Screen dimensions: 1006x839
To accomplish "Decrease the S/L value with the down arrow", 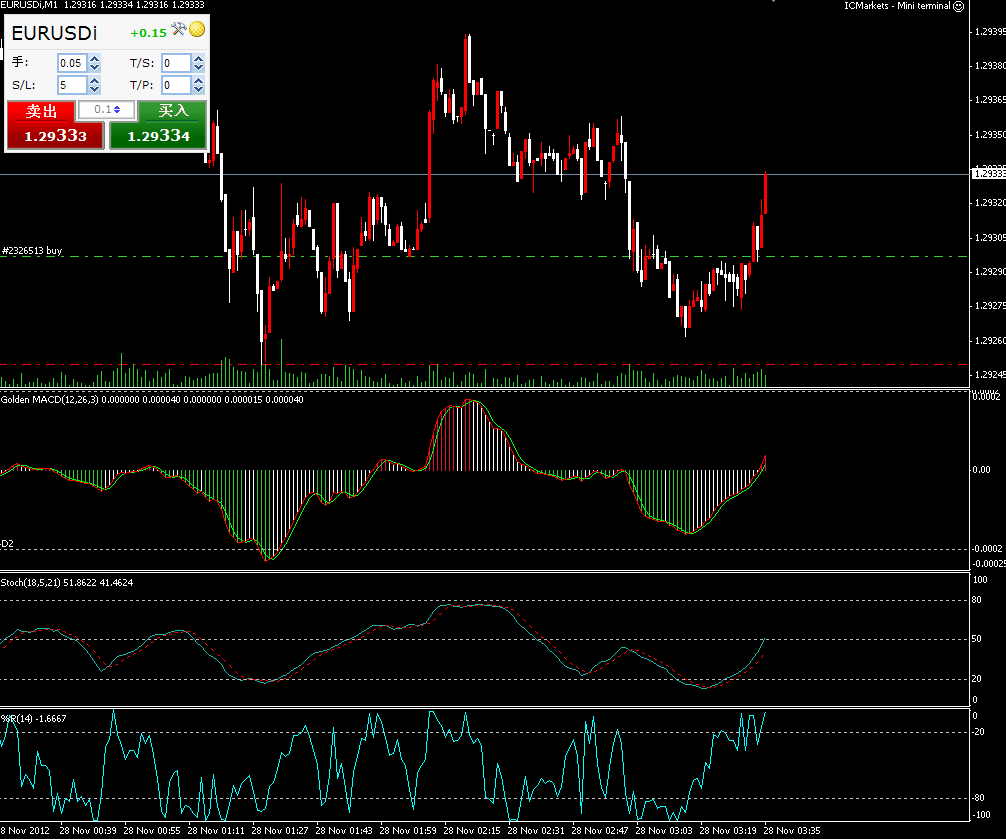I will pyautogui.click(x=95, y=89).
